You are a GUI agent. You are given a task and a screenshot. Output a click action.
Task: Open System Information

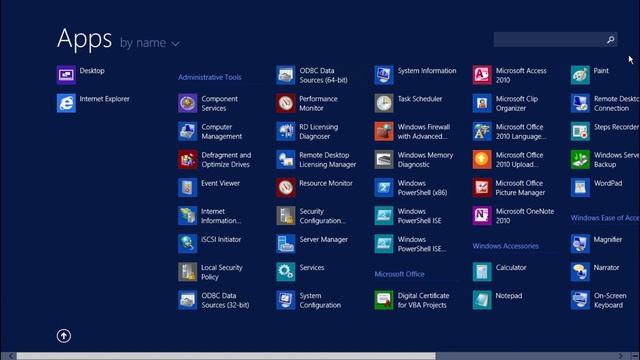click(x=416, y=75)
